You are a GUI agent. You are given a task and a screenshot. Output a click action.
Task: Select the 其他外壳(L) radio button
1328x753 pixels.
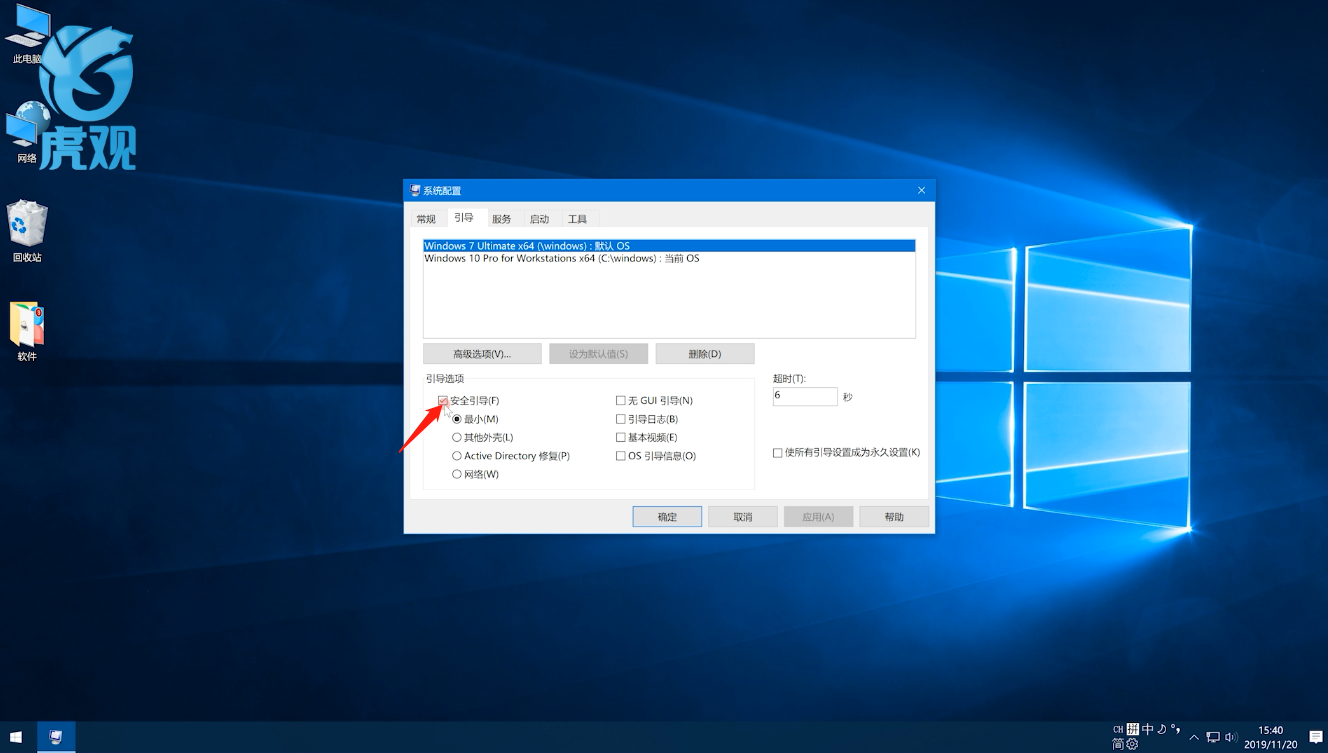click(457, 437)
